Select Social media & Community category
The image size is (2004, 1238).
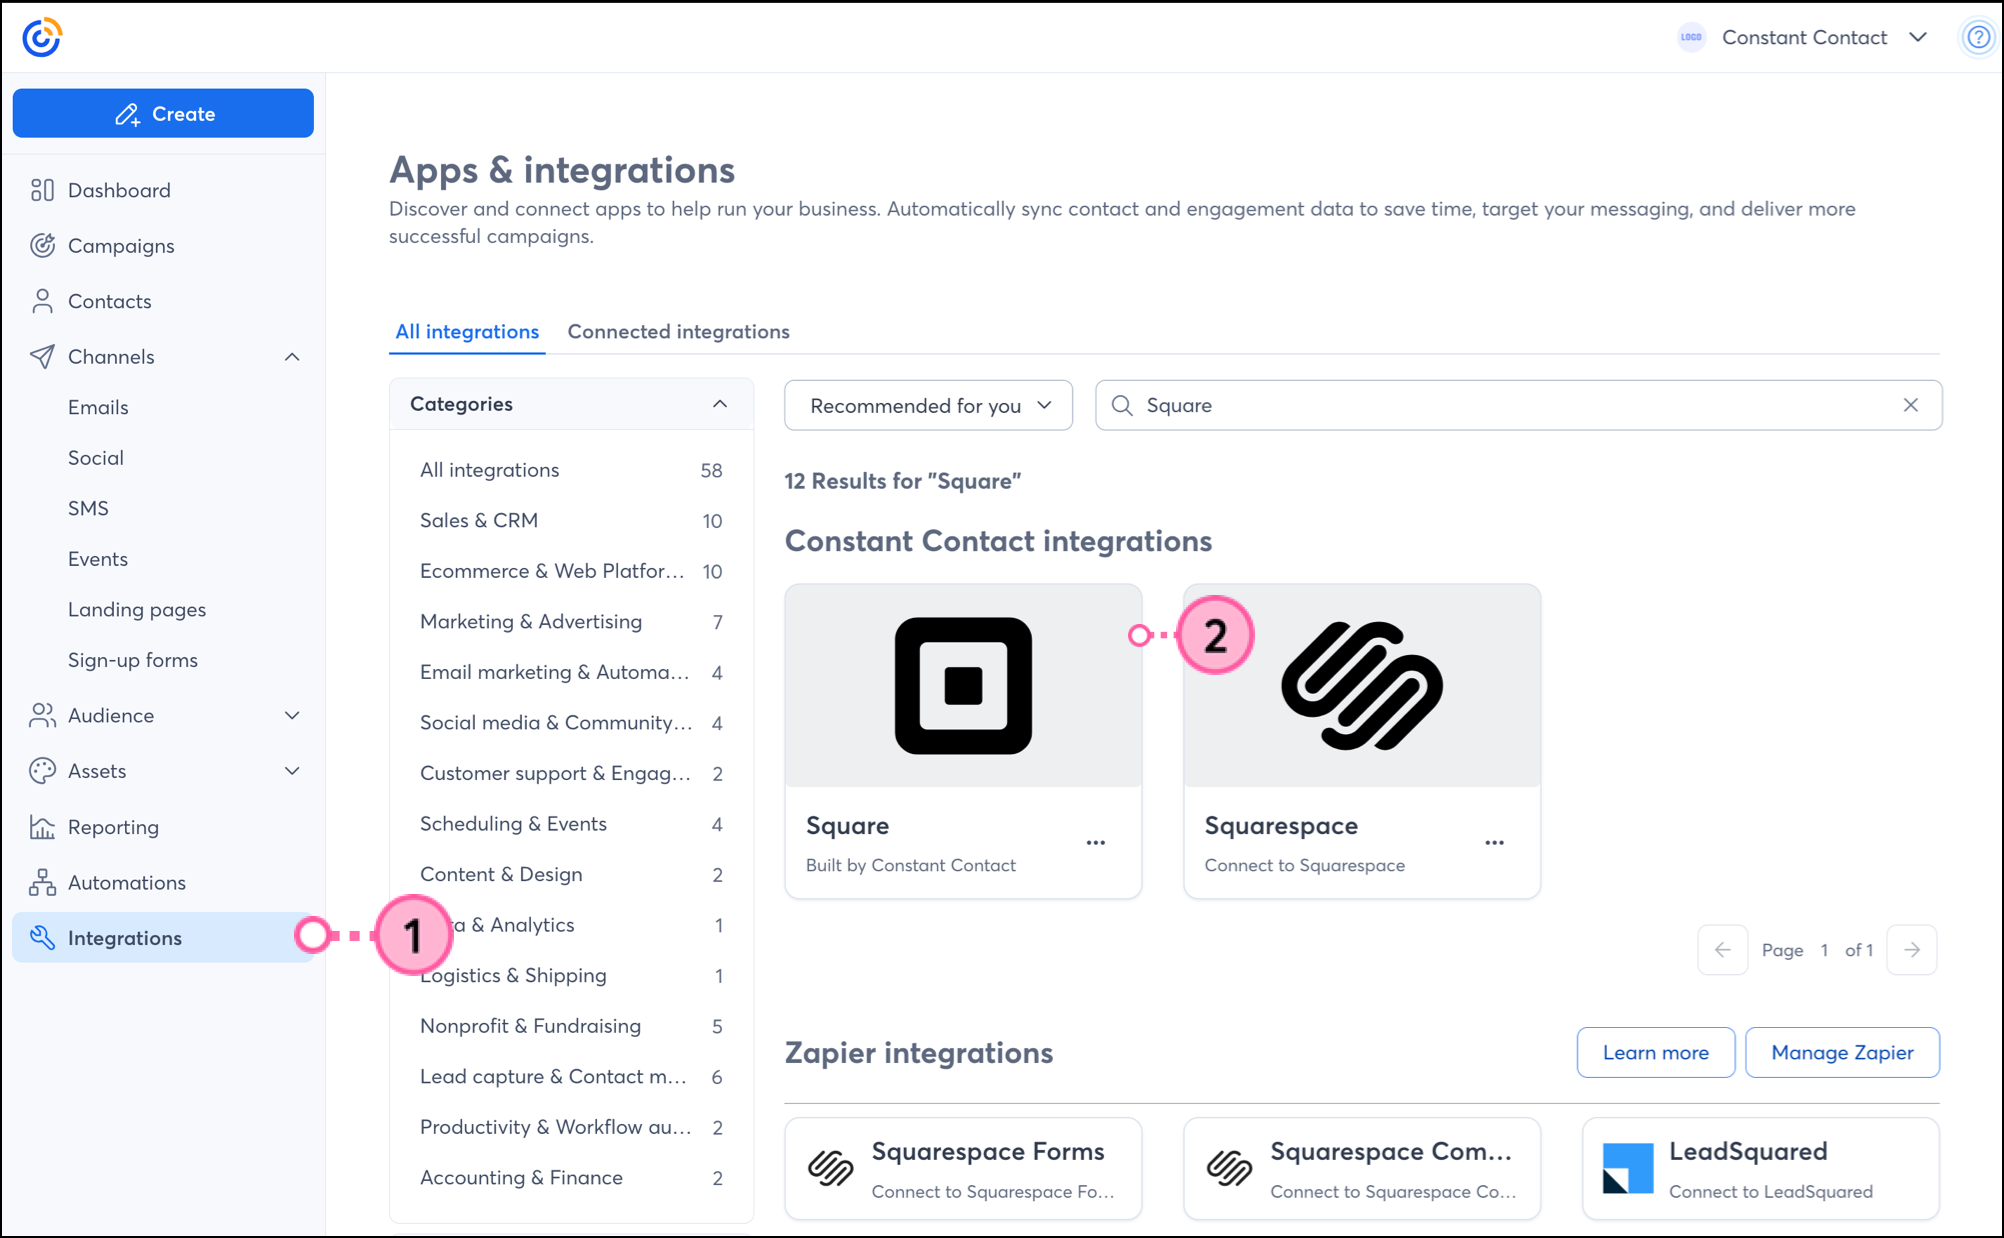pyautogui.click(x=571, y=722)
